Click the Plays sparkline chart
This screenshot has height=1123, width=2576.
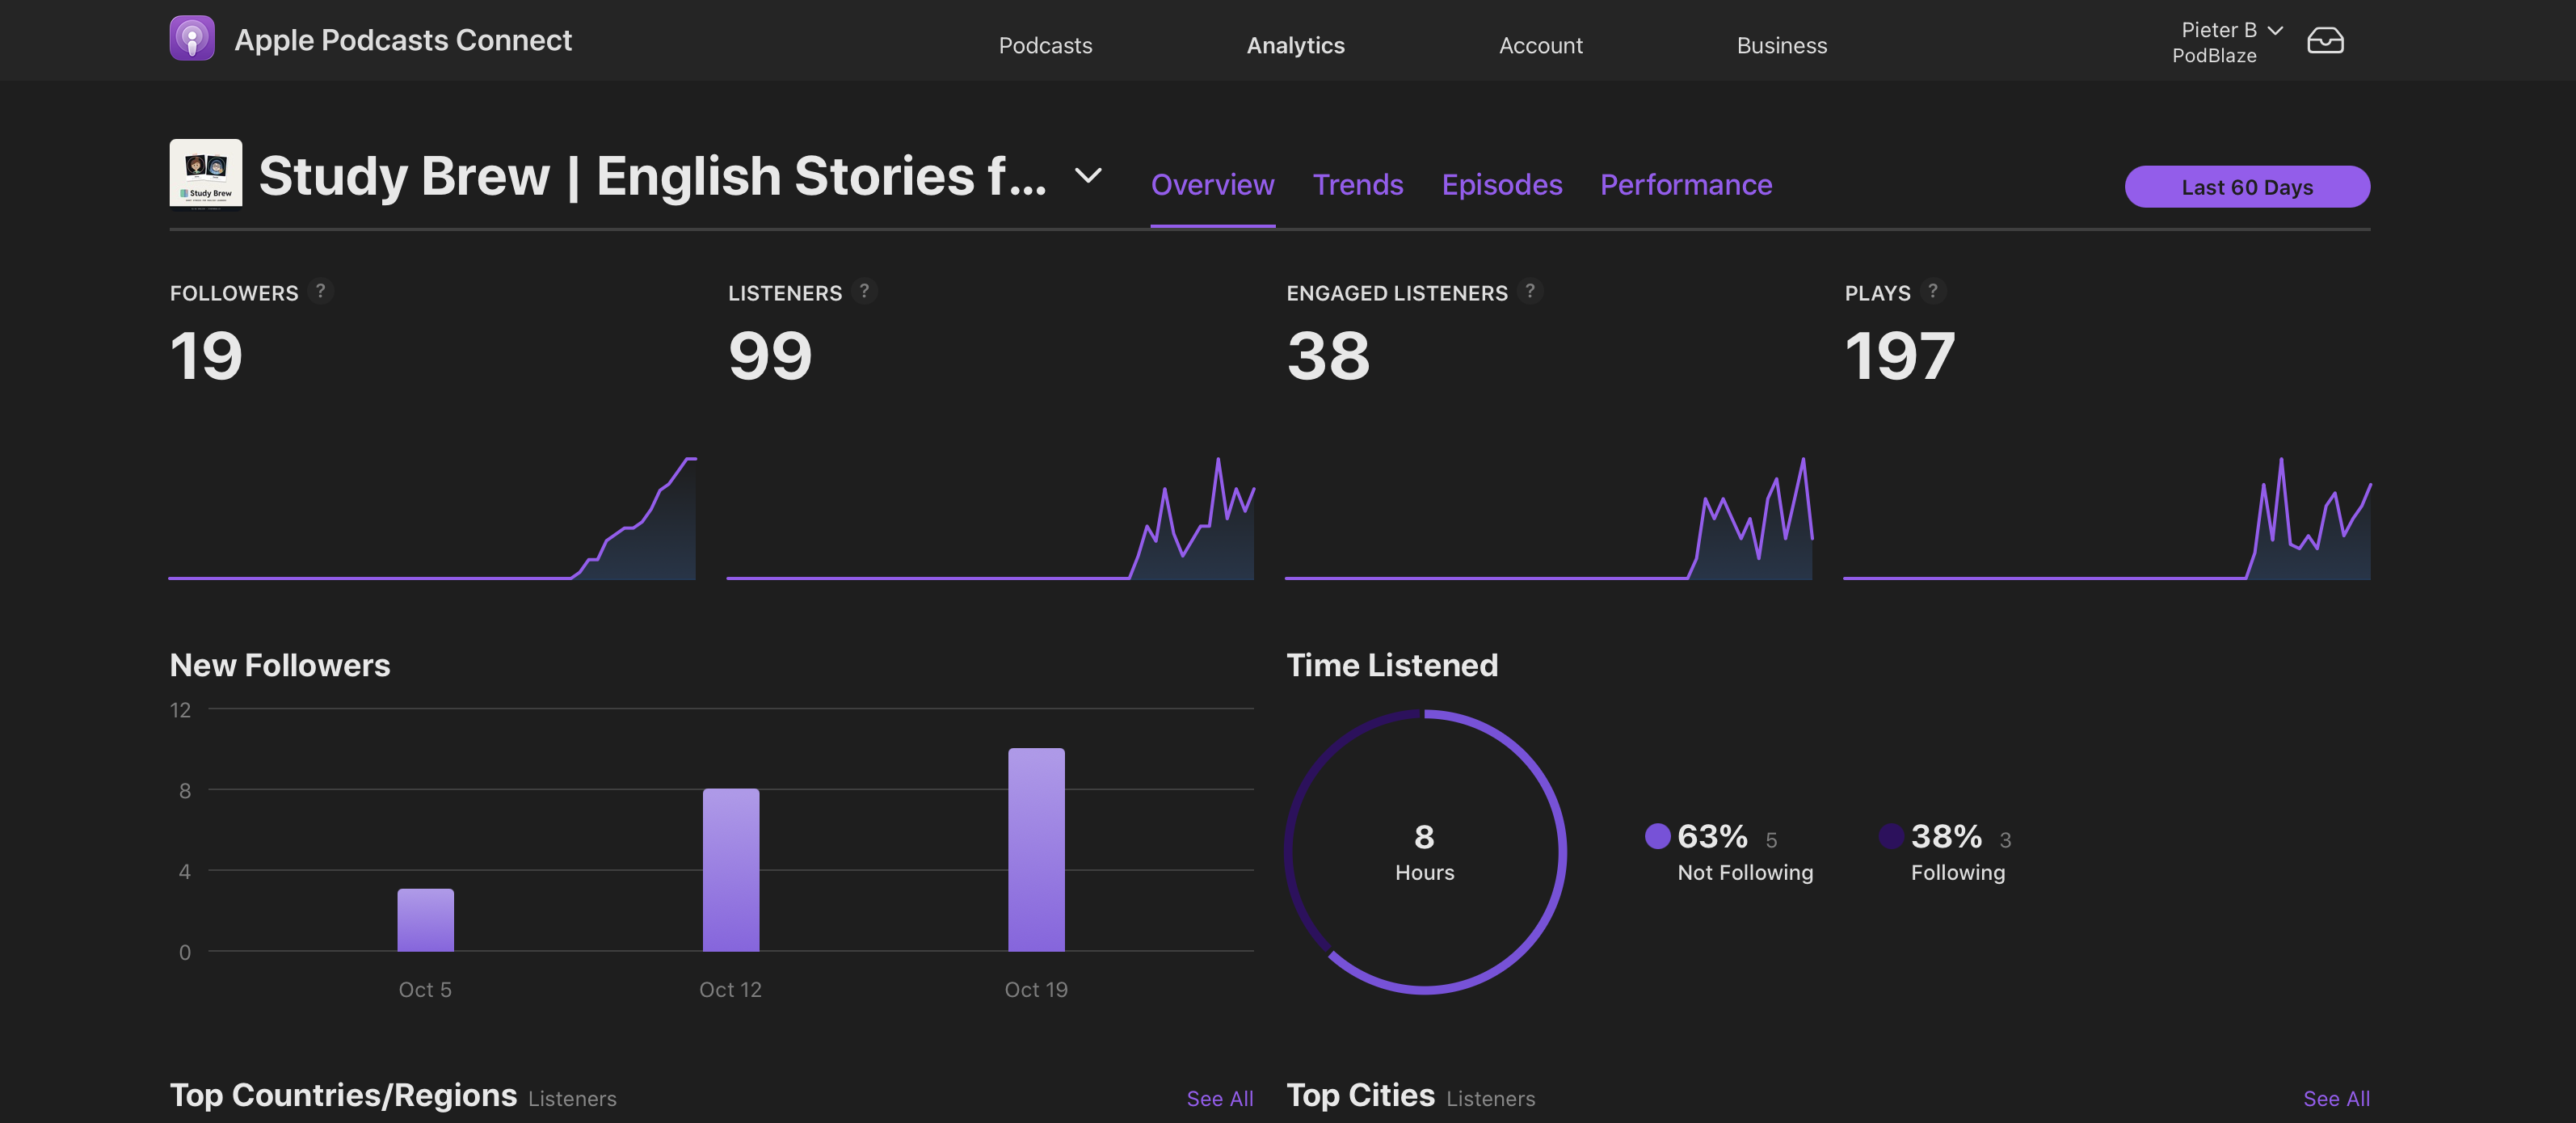[2107, 518]
